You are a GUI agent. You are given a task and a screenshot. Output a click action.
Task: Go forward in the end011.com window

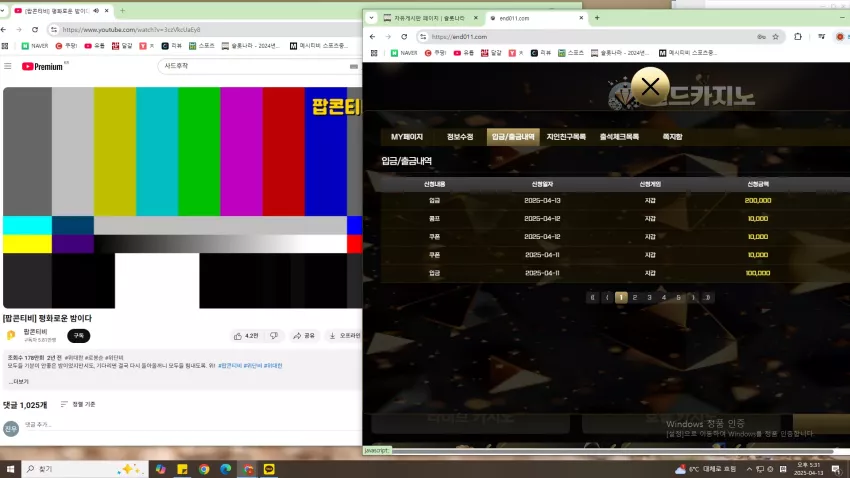coord(388,37)
